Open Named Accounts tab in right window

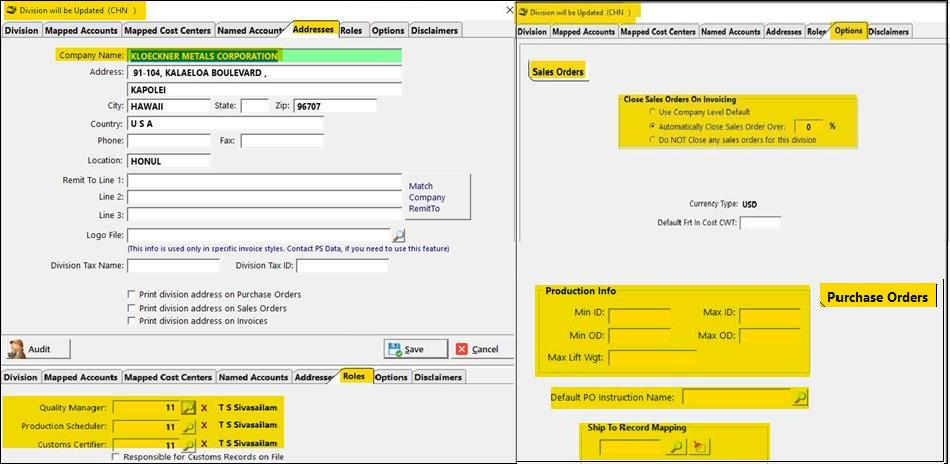click(x=731, y=31)
